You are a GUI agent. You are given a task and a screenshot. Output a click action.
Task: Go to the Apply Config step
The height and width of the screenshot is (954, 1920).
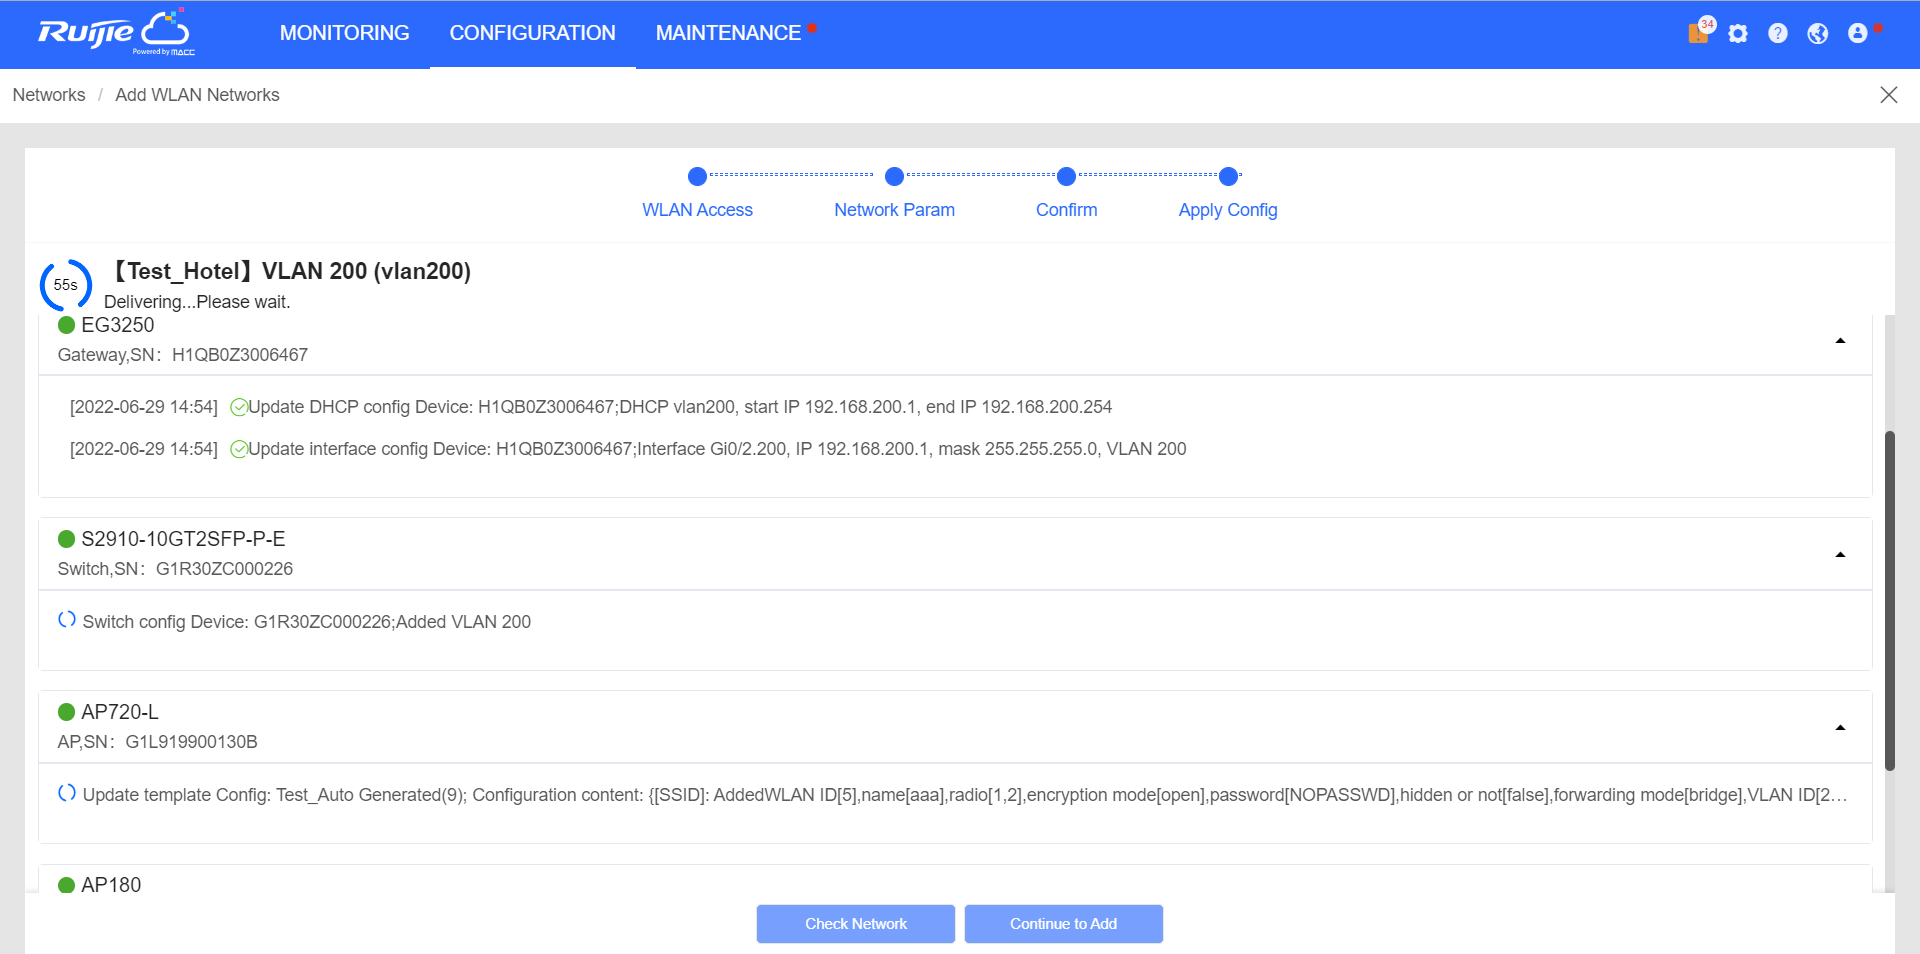1228,210
